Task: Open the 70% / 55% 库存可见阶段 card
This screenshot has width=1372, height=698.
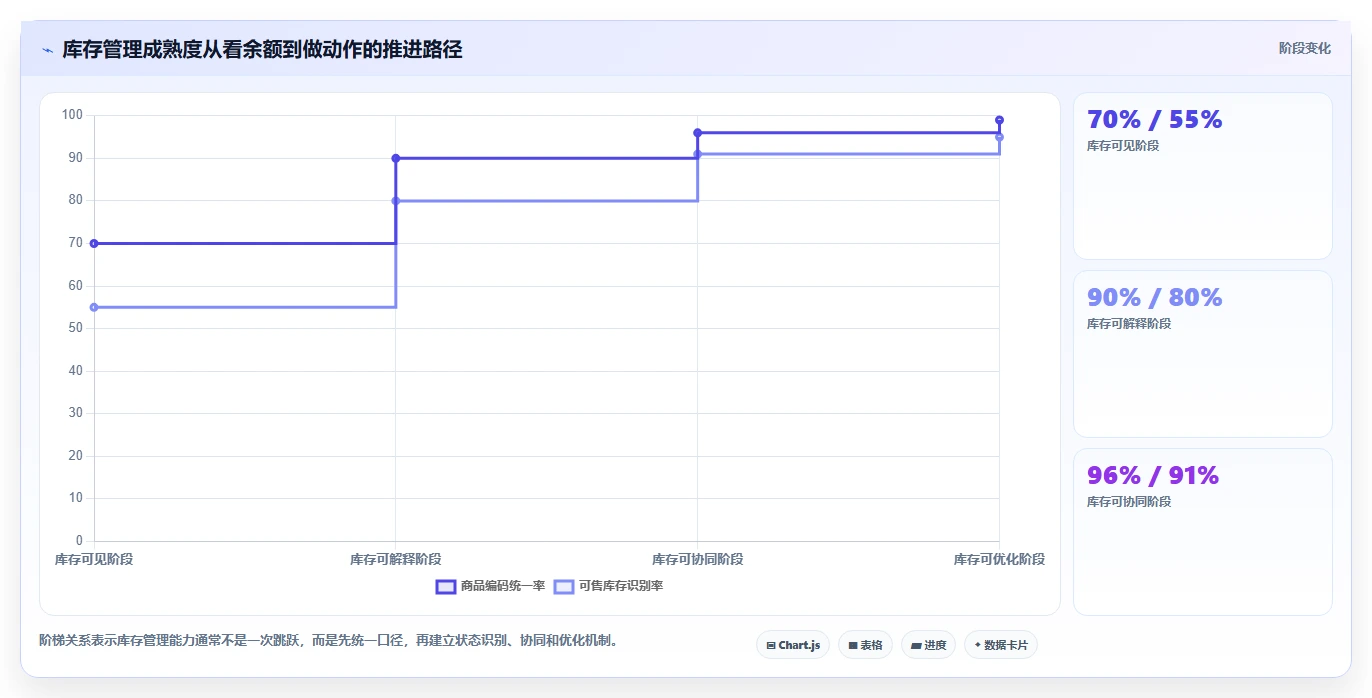Action: pos(1202,176)
